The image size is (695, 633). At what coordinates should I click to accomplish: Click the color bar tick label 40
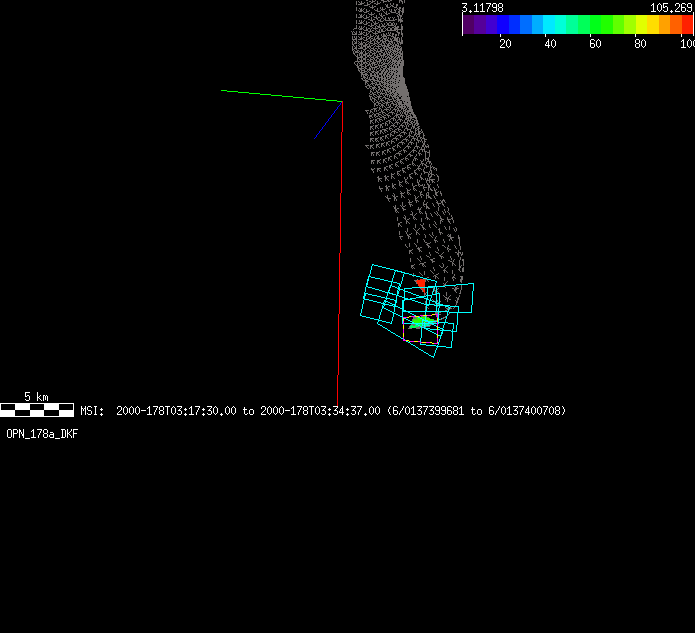(x=550, y=43)
